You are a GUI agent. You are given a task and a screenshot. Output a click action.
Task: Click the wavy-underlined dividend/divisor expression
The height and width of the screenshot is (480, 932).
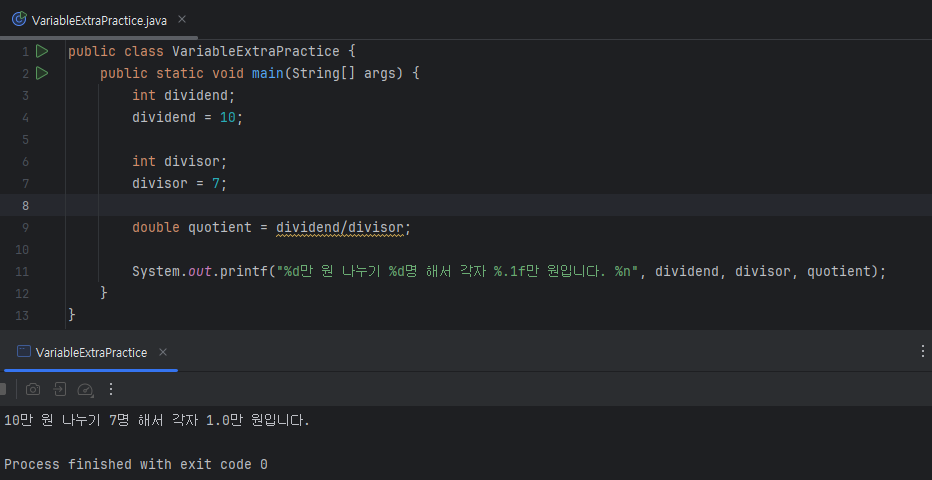point(339,228)
